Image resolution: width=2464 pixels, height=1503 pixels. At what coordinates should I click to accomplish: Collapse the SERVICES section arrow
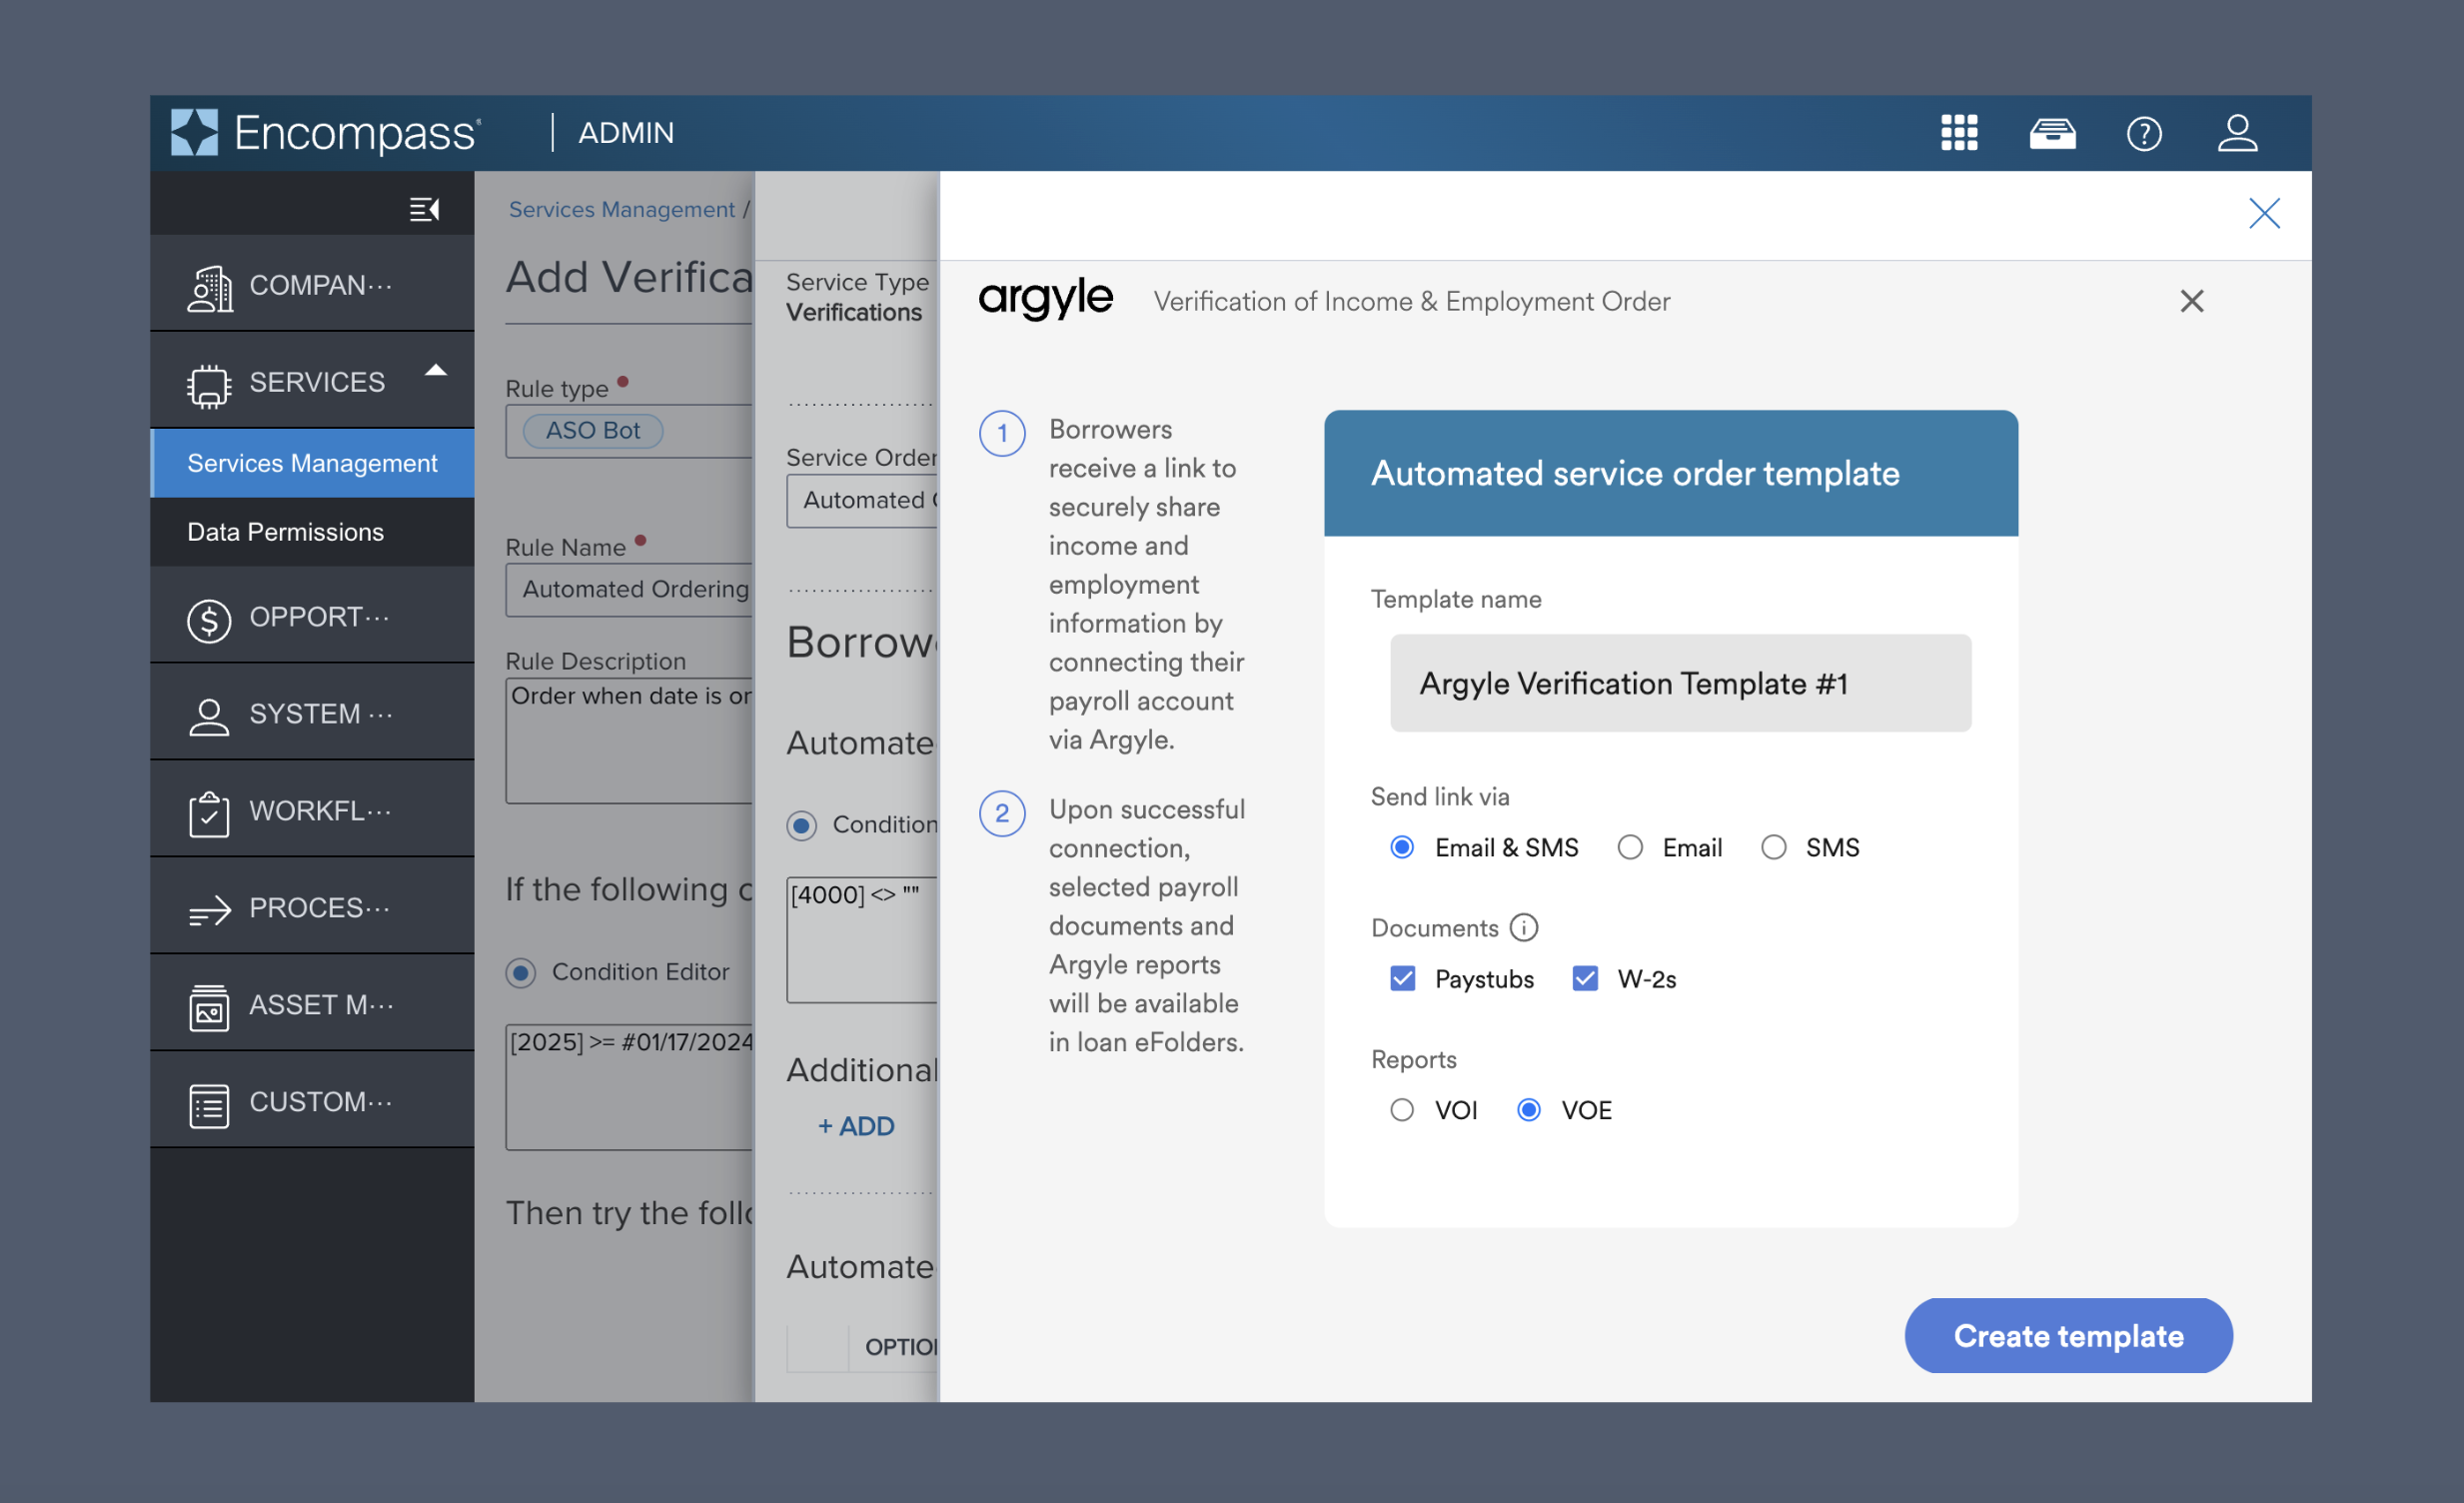click(435, 370)
